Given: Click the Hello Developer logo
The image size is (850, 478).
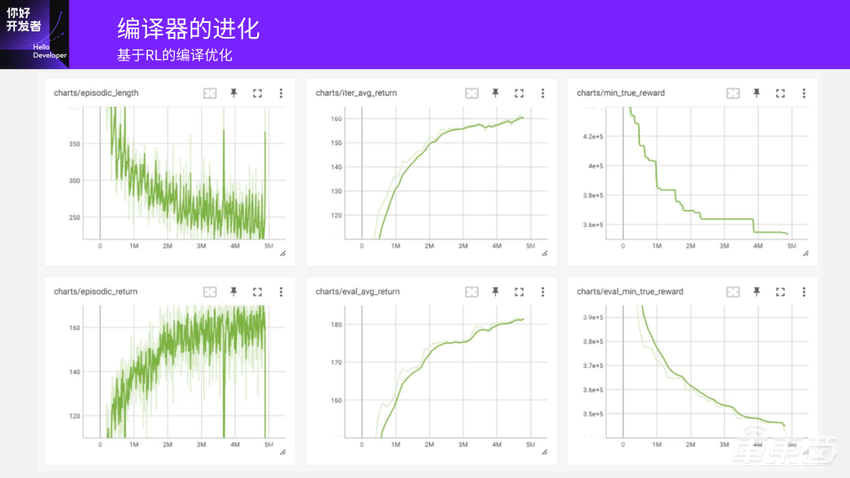Looking at the screenshot, I should [35, 34].
